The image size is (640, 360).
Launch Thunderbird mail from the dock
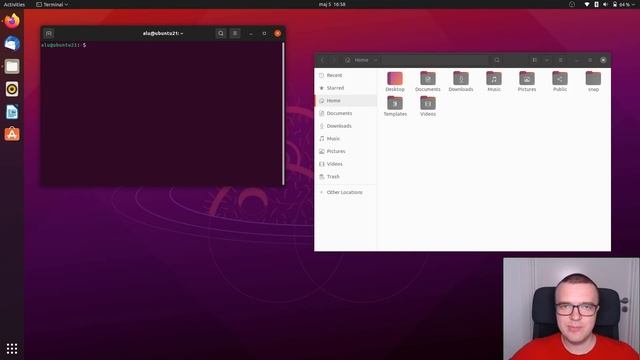pos(12,44)
